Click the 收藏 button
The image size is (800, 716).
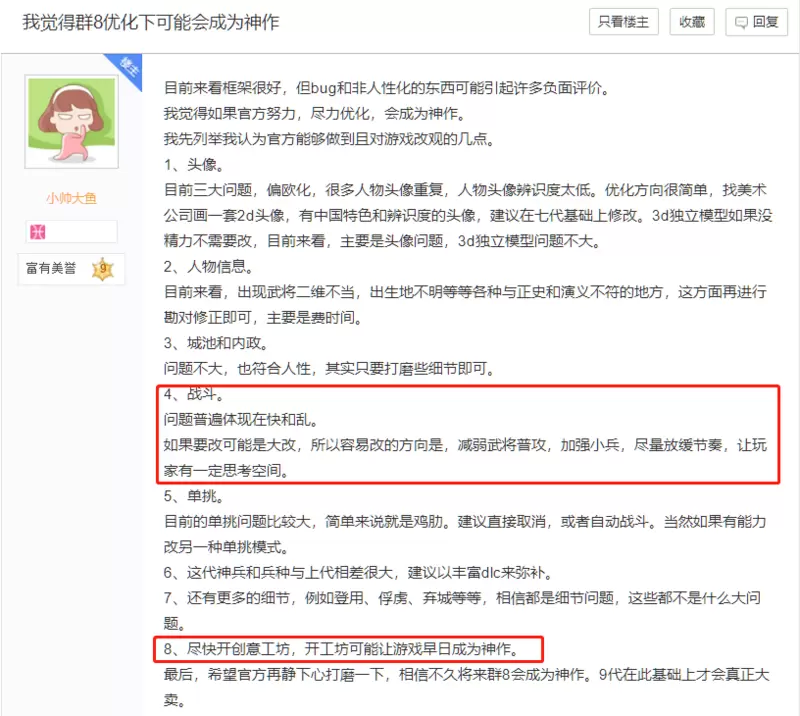tap(692, 22)
